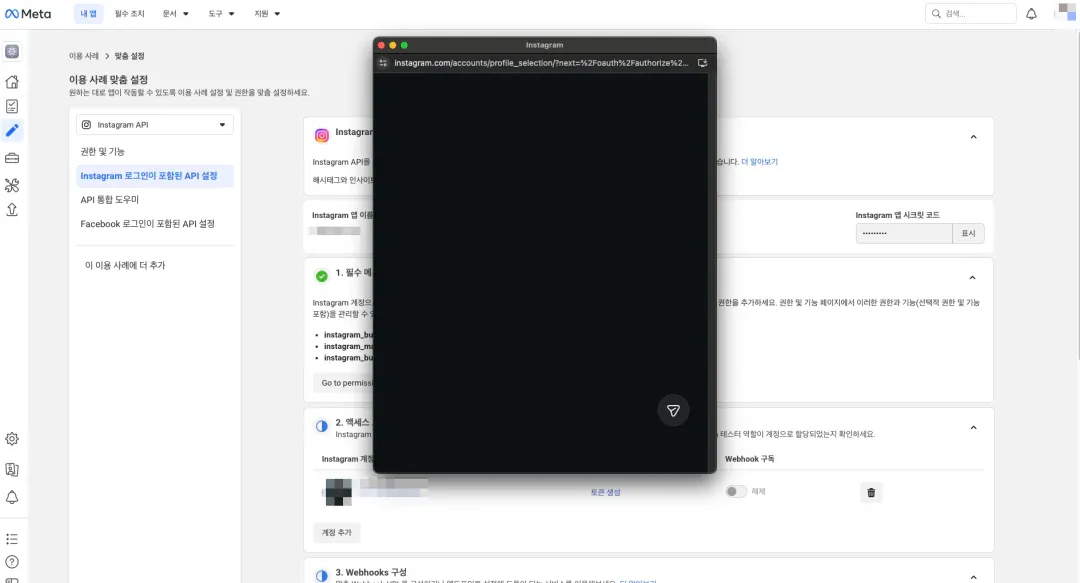Click the sidebar alerts bell icon

pos(12,498)
